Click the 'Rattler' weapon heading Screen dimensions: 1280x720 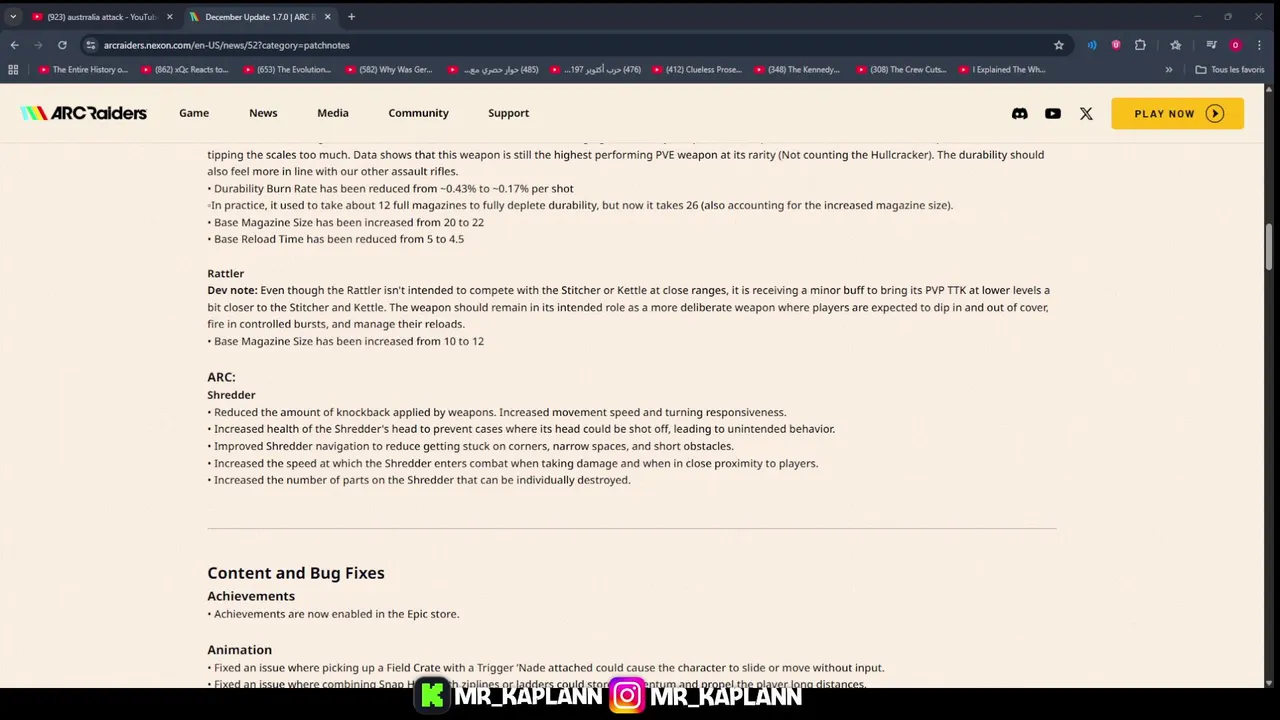225,273
